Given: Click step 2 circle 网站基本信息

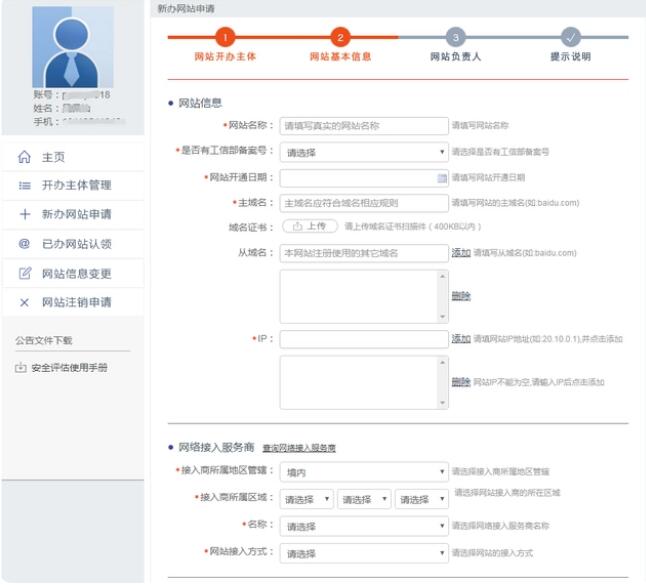Looking at the screenshot, I should pos(340,37).
